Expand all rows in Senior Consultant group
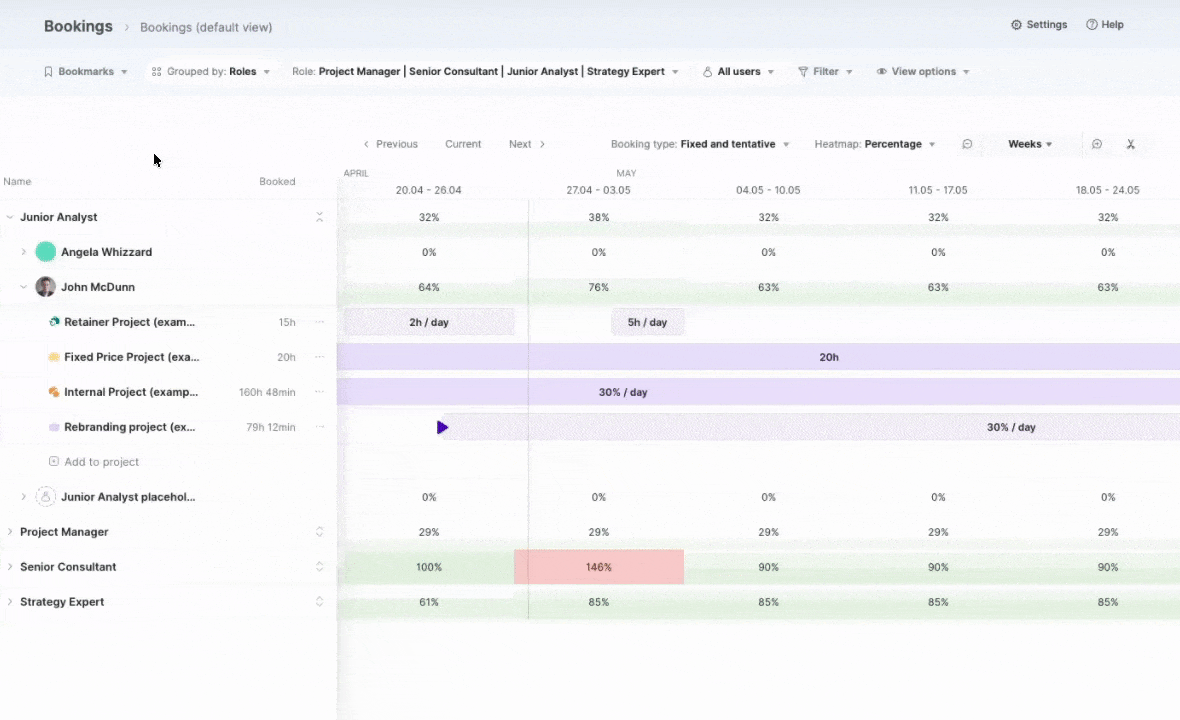This screenshot has height=720, width=1180. tap(320, 567)
